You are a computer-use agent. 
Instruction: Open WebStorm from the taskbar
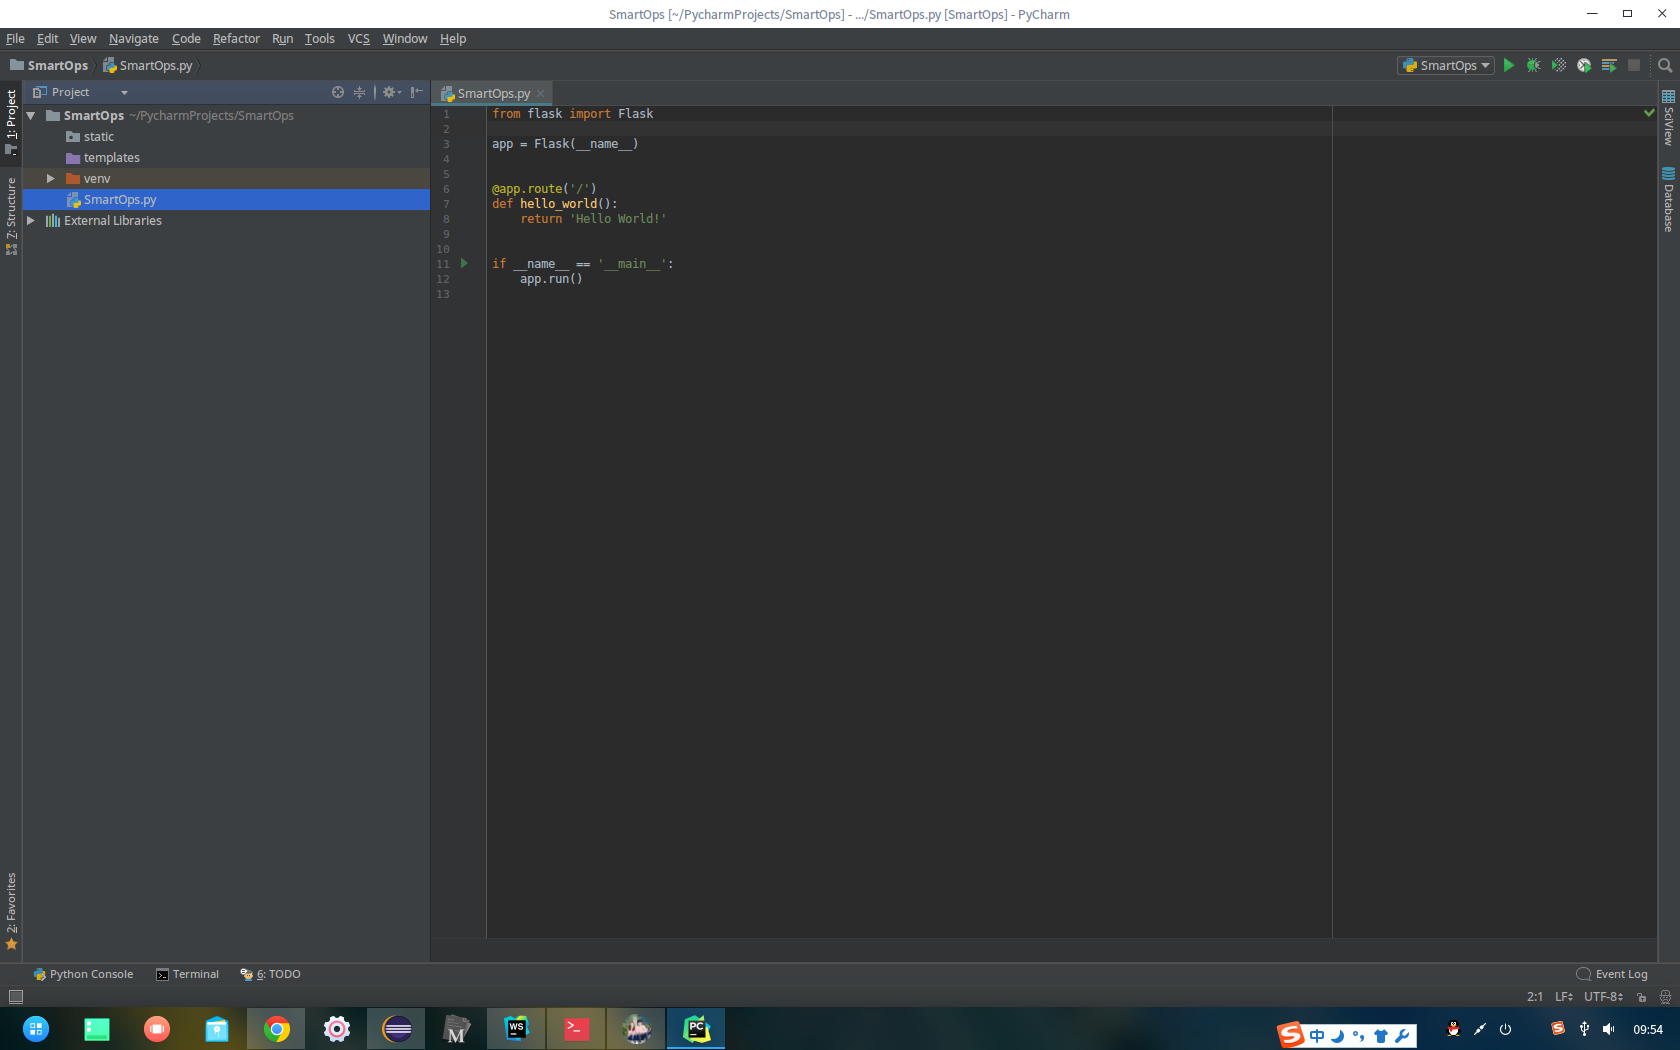coord(516,1029)
